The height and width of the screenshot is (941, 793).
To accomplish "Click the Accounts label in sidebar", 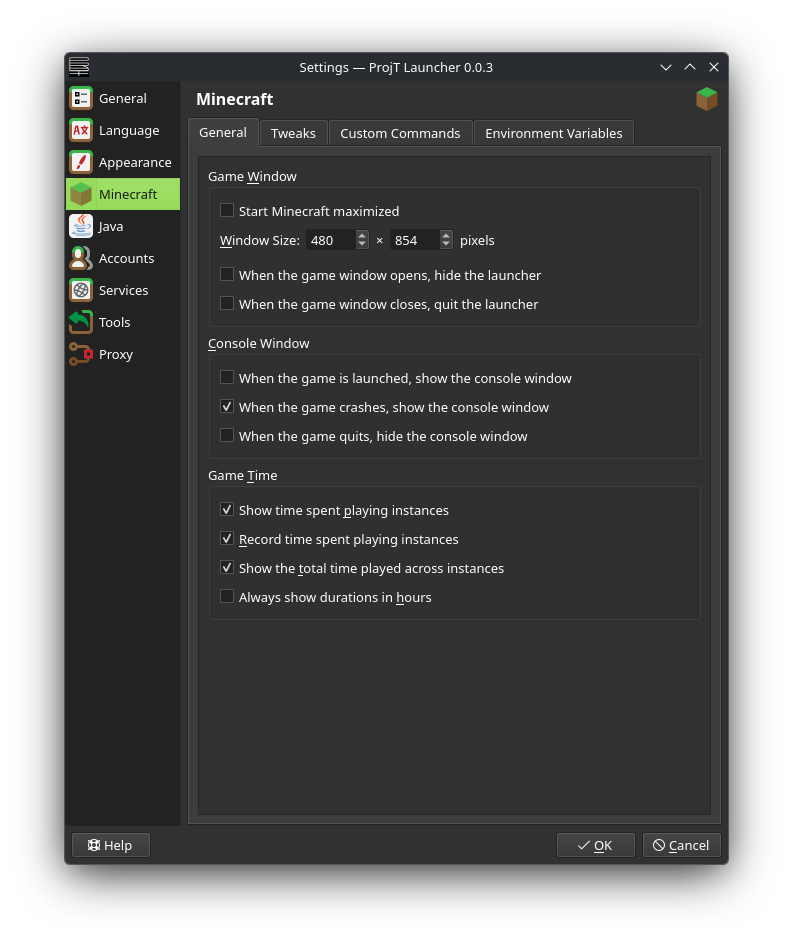I will pos(127,258).
